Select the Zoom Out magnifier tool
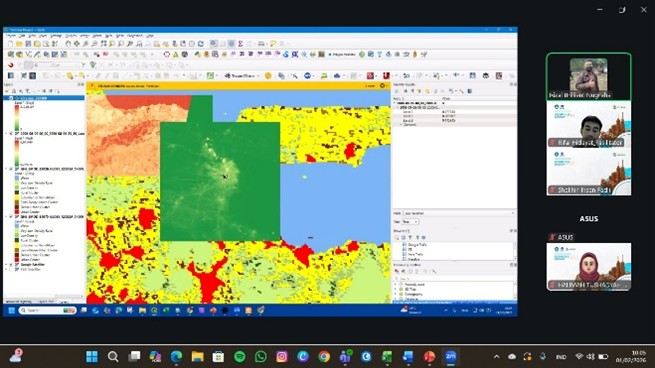 click(94, 43)
